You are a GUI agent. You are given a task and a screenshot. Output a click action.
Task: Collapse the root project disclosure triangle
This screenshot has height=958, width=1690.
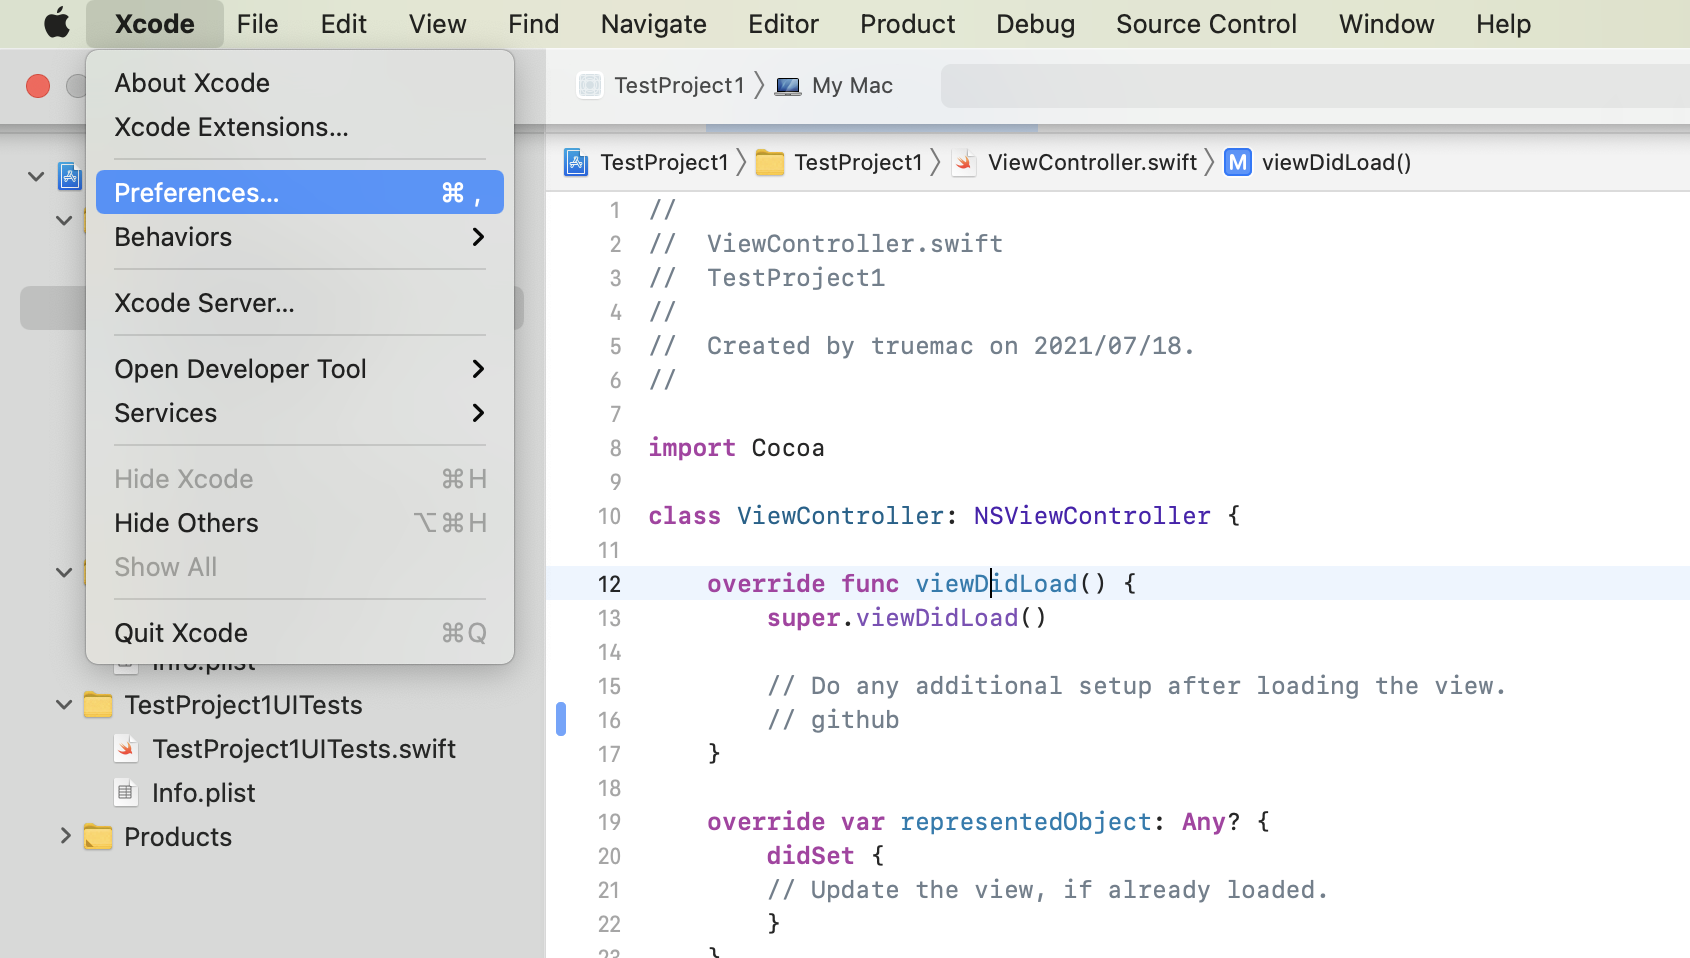tap(36, 176)
